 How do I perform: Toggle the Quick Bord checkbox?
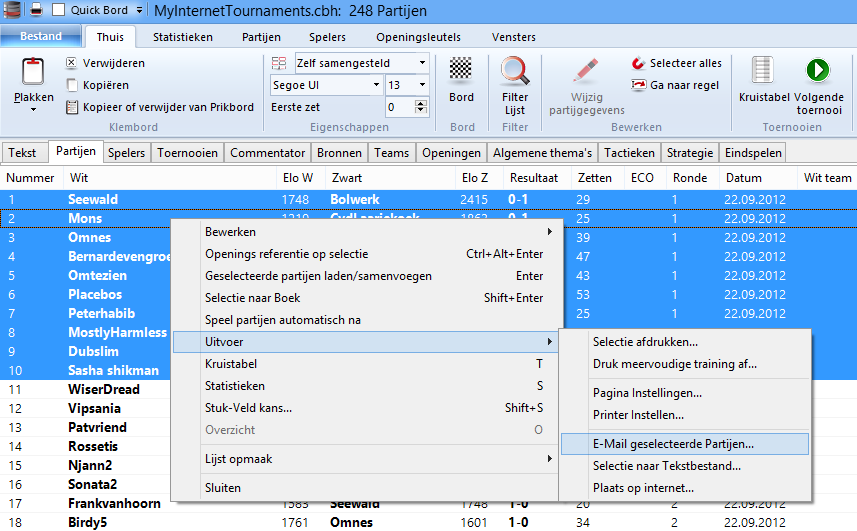pos(58,10)
